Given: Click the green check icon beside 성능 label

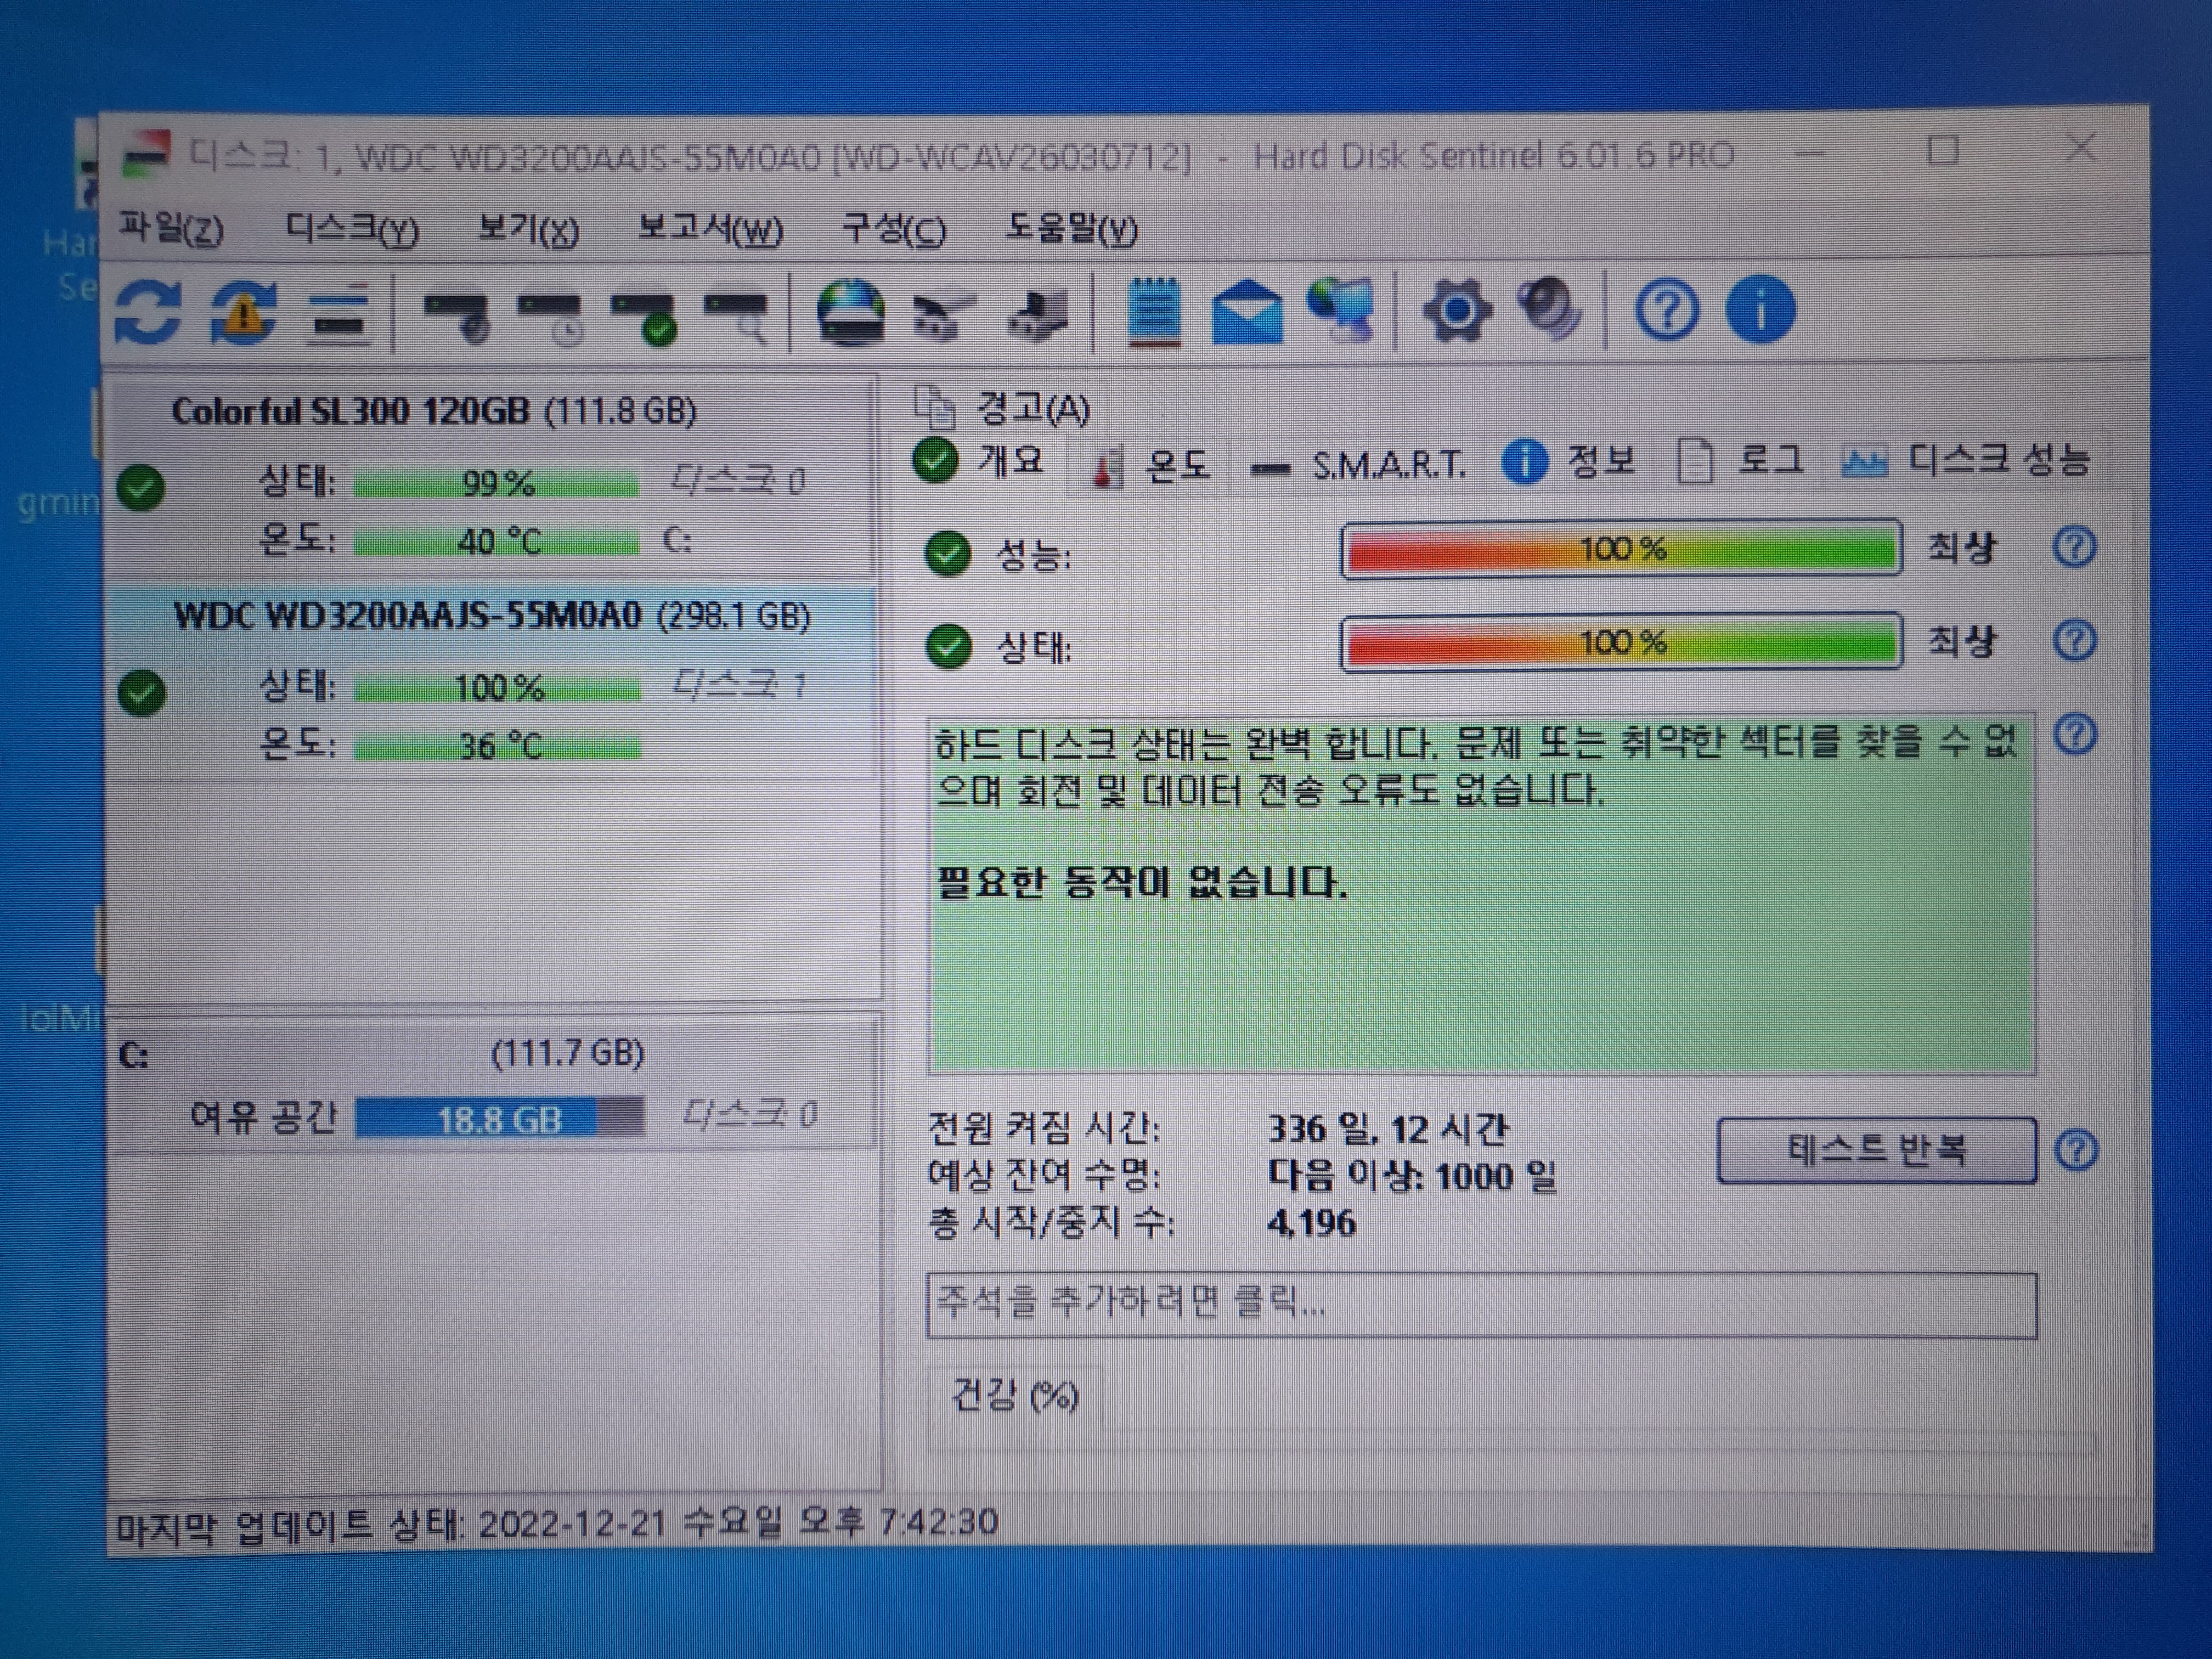Looking at the screenshot, I should (947, 554).
